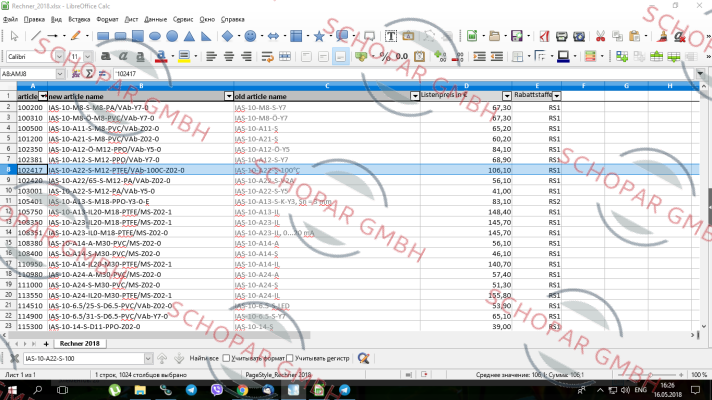The height and width of the screenshot is (400, 712).
Task: Toggle 'Учитывать регистр' checkbox
Action: pyautogui.click(x=290, y=358)
